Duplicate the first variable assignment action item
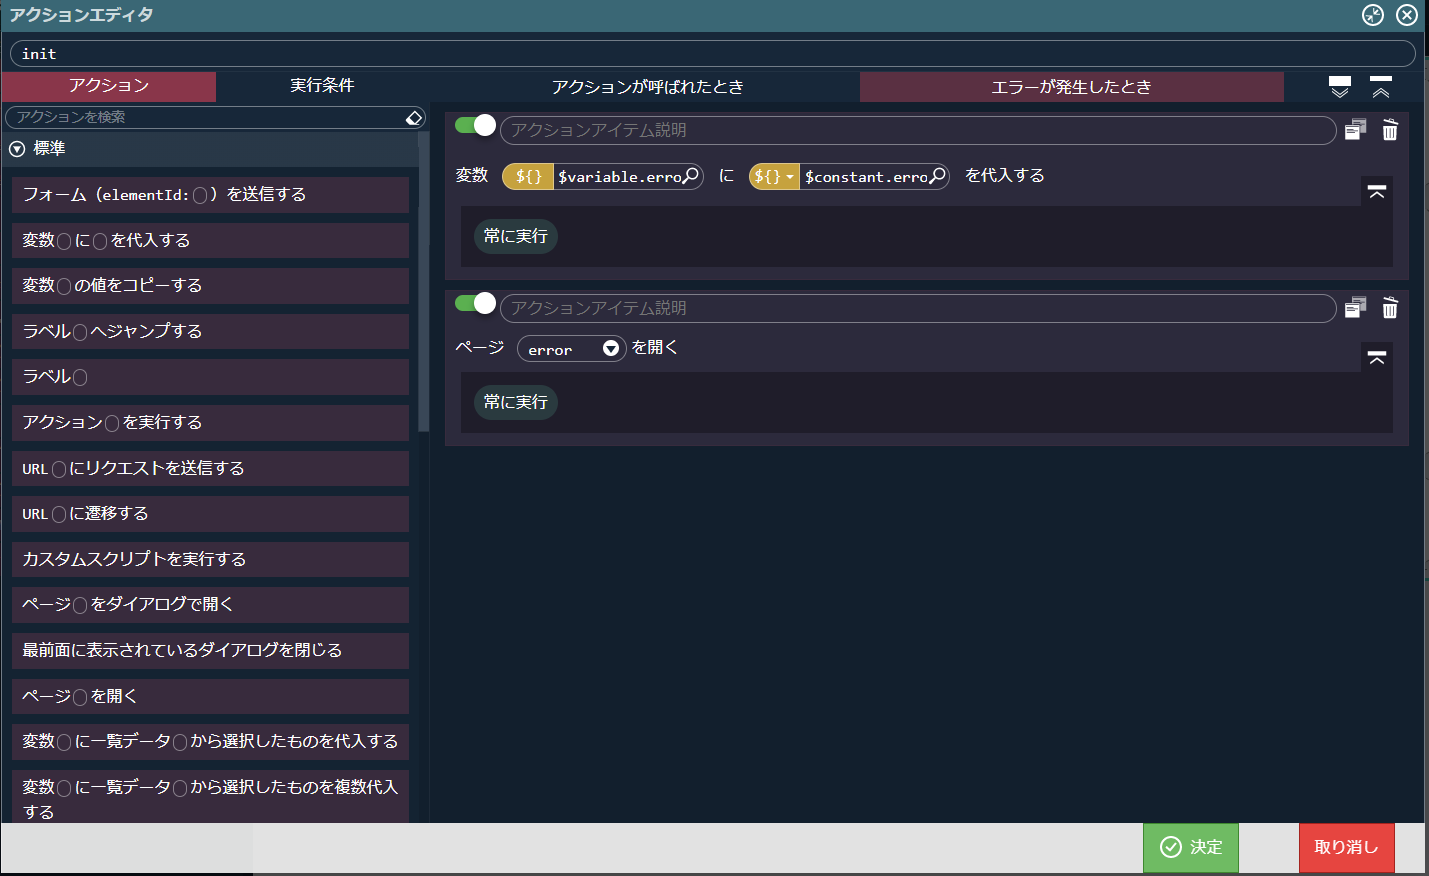Viewport: 1429px width, 876px height. click(1355, 130)
